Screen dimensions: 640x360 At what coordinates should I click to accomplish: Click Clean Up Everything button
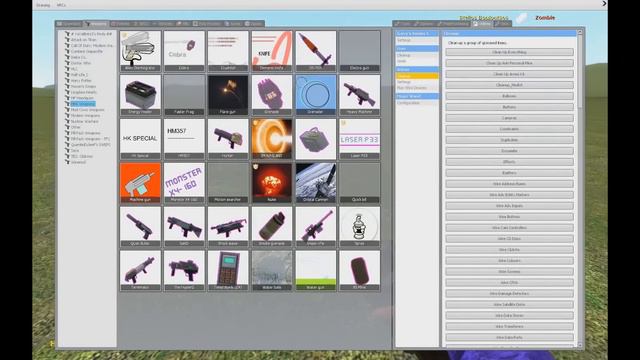point(509,52)
